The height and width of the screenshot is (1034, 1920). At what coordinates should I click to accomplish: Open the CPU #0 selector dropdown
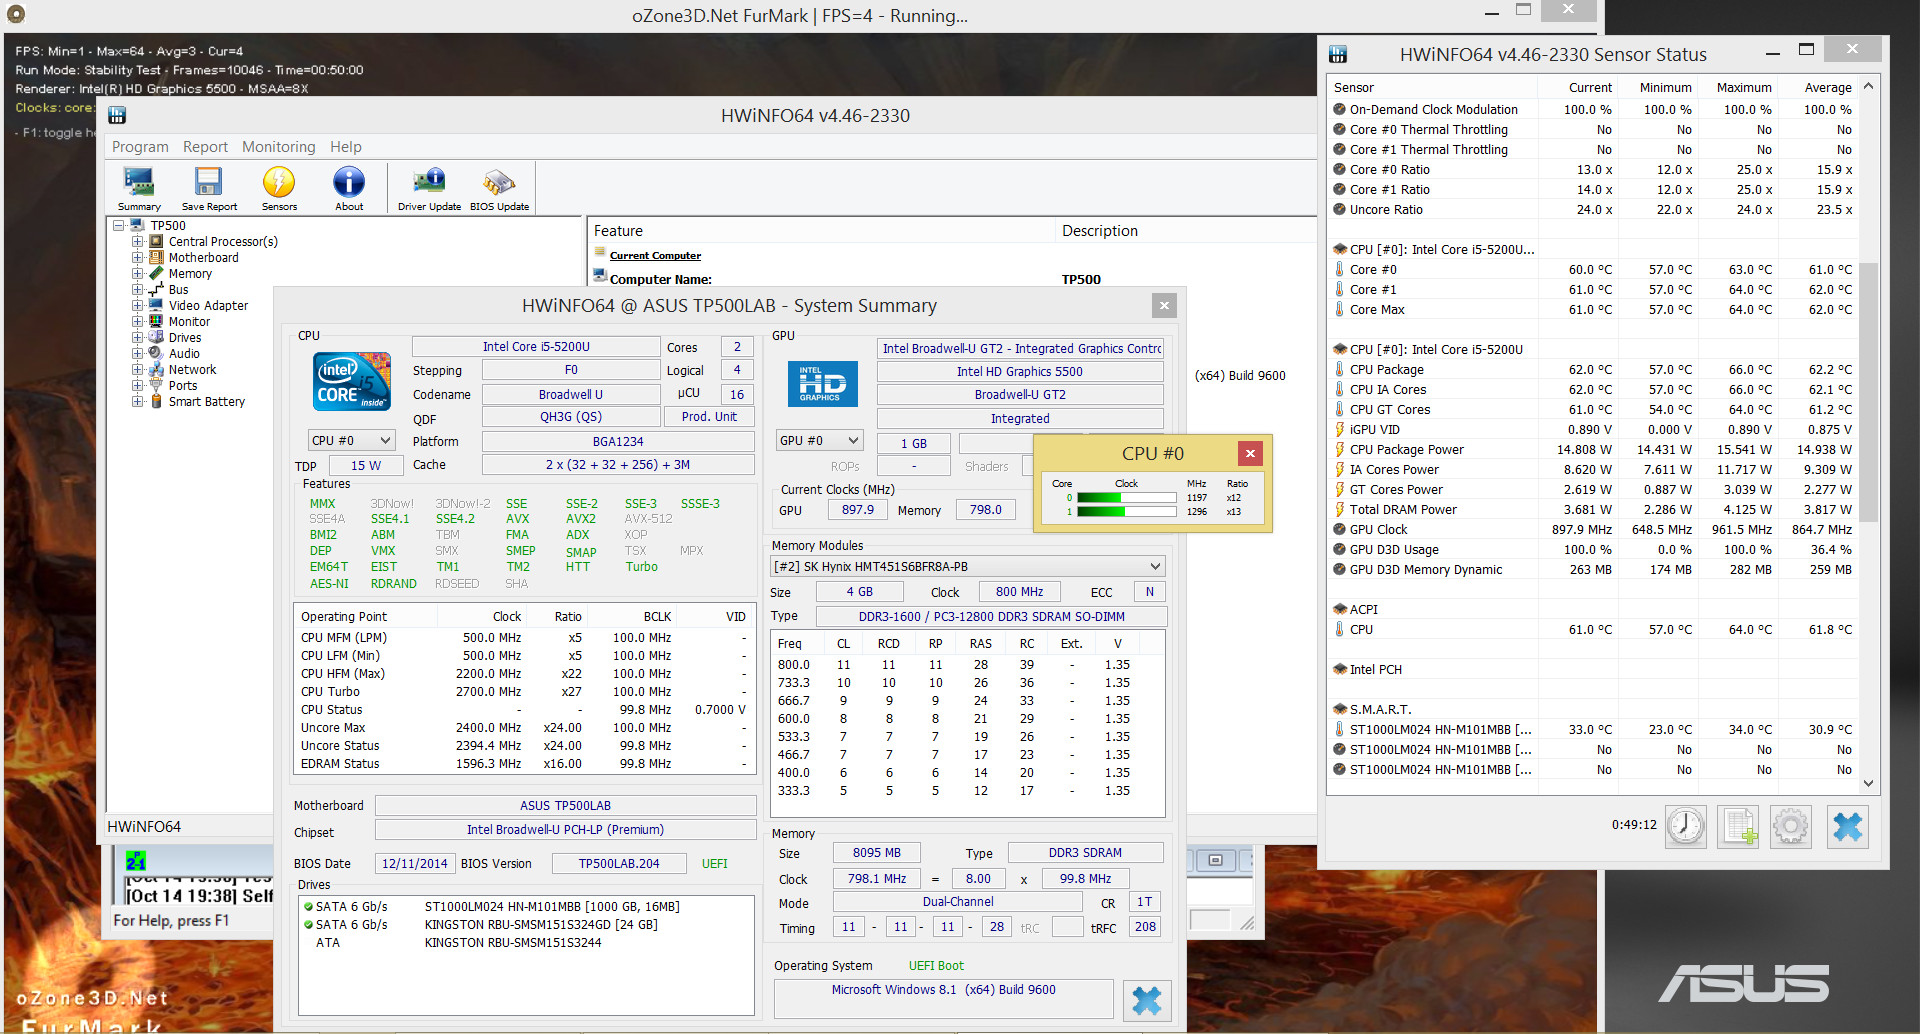pyautogui.click(x=351, y=440)
